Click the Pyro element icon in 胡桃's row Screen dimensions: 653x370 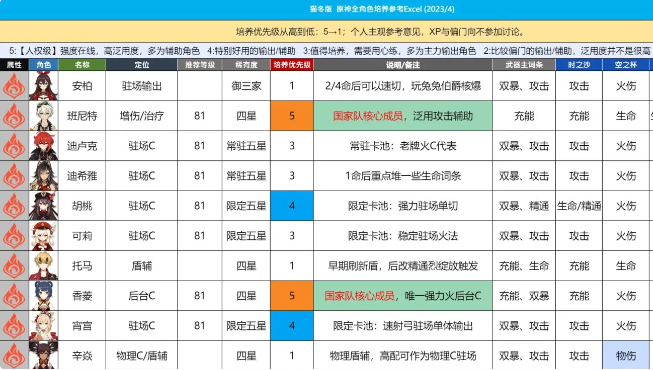(14, 206)
